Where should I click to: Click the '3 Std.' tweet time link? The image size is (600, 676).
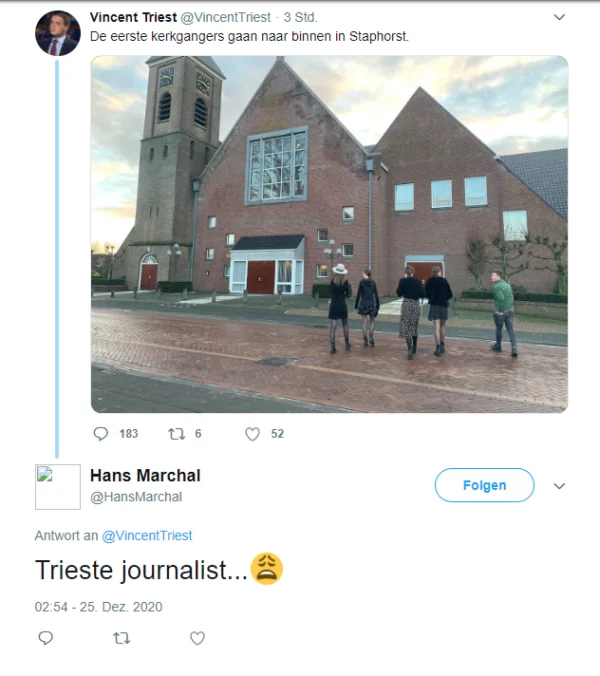(x=300, y=18)
